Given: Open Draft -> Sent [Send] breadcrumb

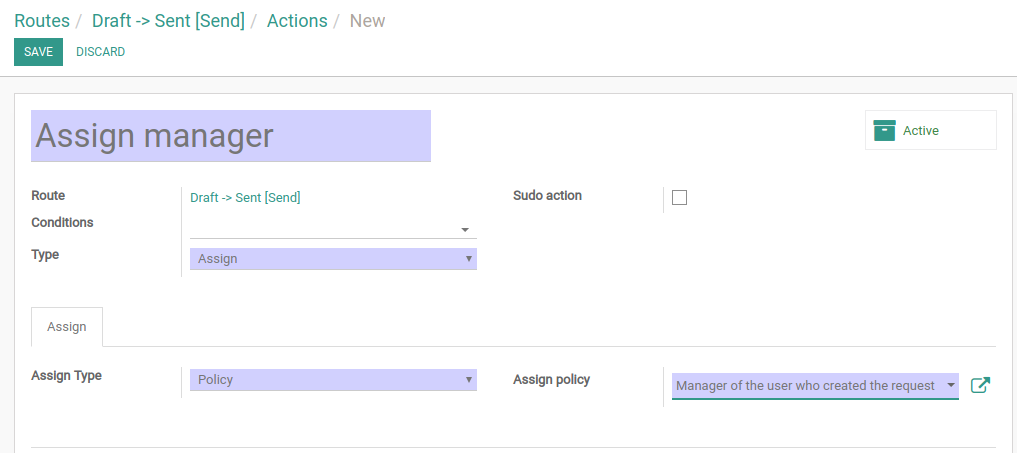Looking at the screenshot, I should (x=168, y=21).
